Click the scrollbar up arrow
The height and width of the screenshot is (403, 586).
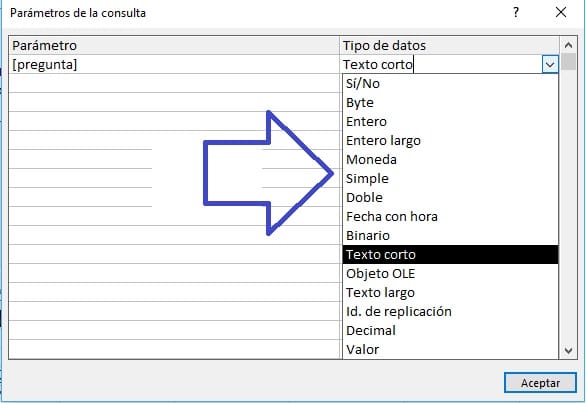click(568, 45)
